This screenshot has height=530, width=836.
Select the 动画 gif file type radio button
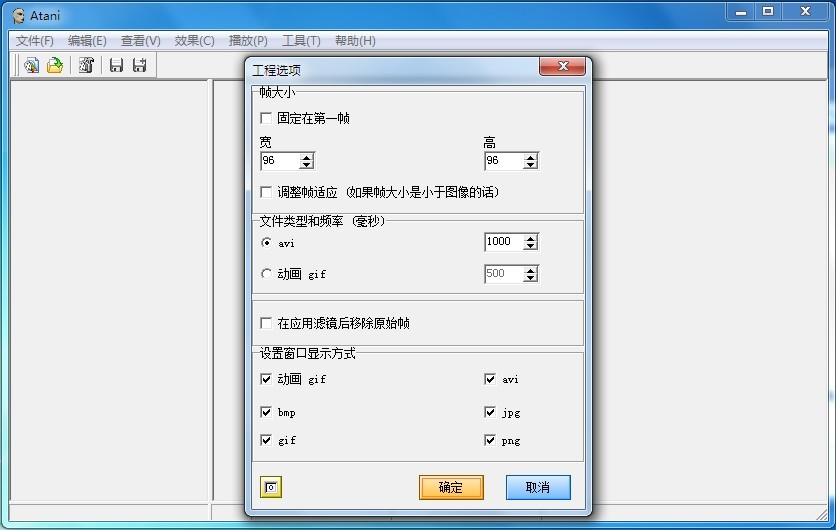click(266, 273)
